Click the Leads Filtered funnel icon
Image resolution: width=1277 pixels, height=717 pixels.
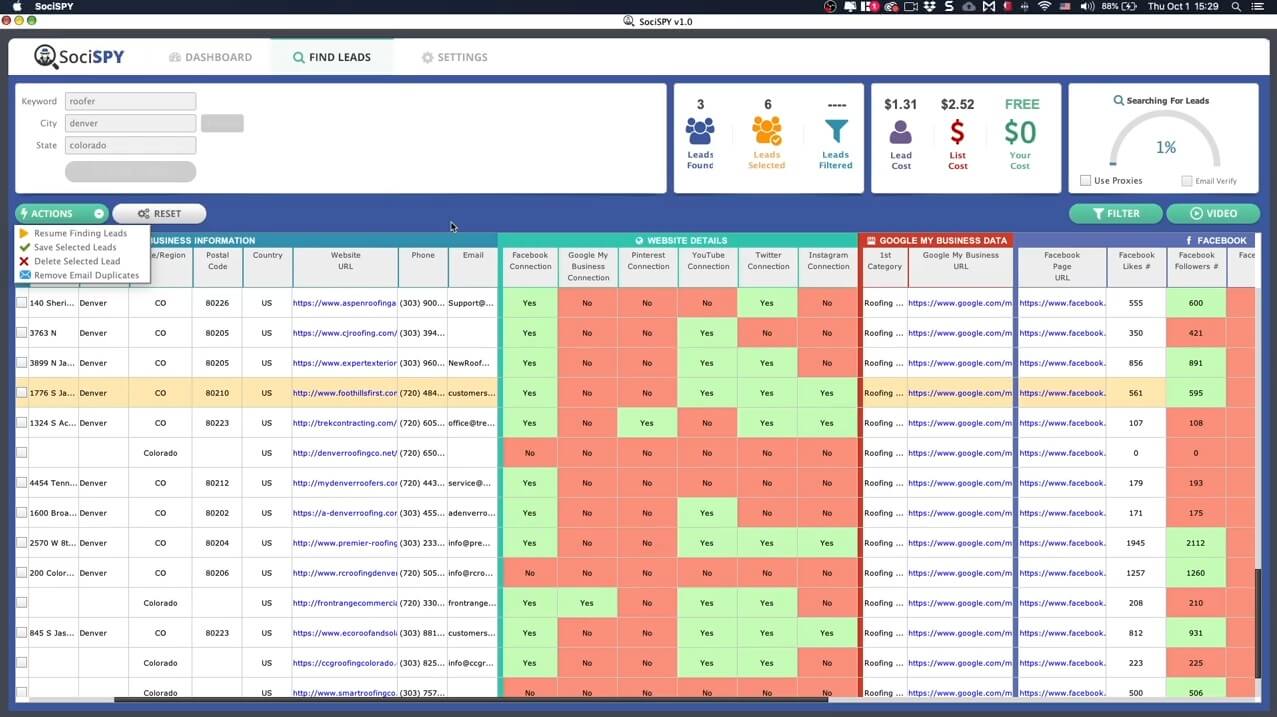pyautogui.click(x=836, y=131)
